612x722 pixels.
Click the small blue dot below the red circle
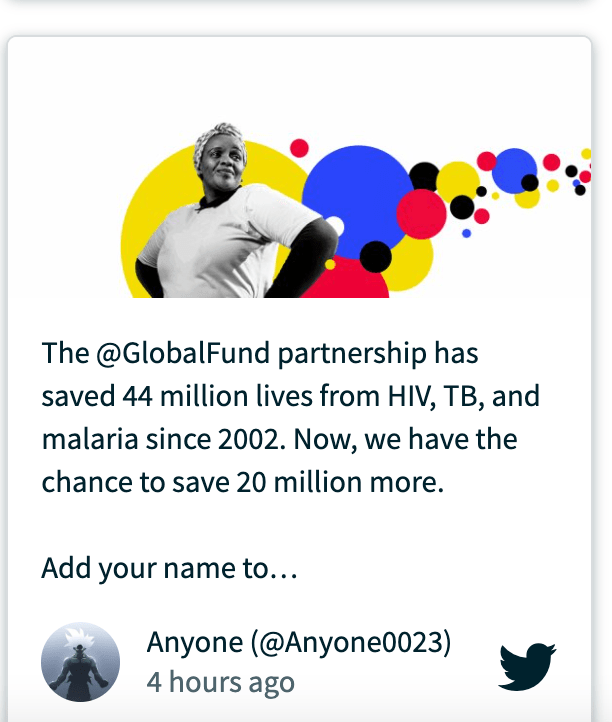(x=466, y=233)
